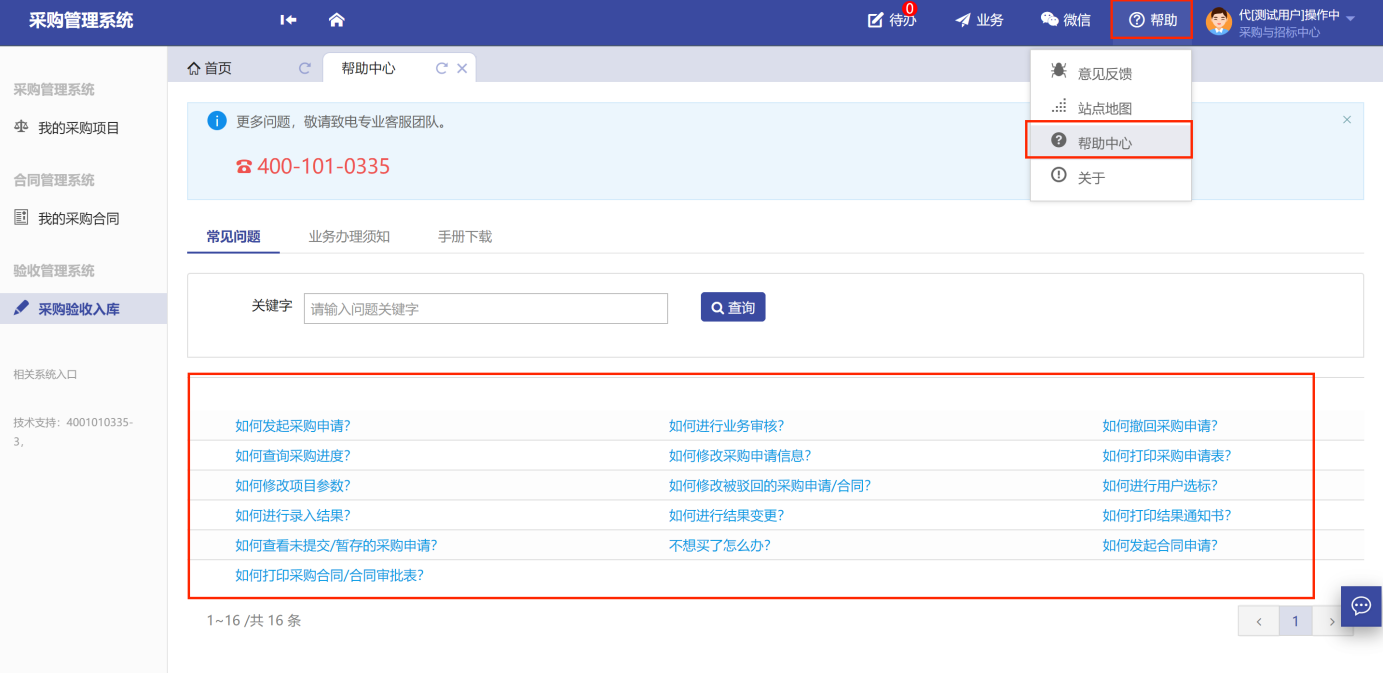
Task: Expand the 帮助 dropdown menu
Action: [1152, 20]
